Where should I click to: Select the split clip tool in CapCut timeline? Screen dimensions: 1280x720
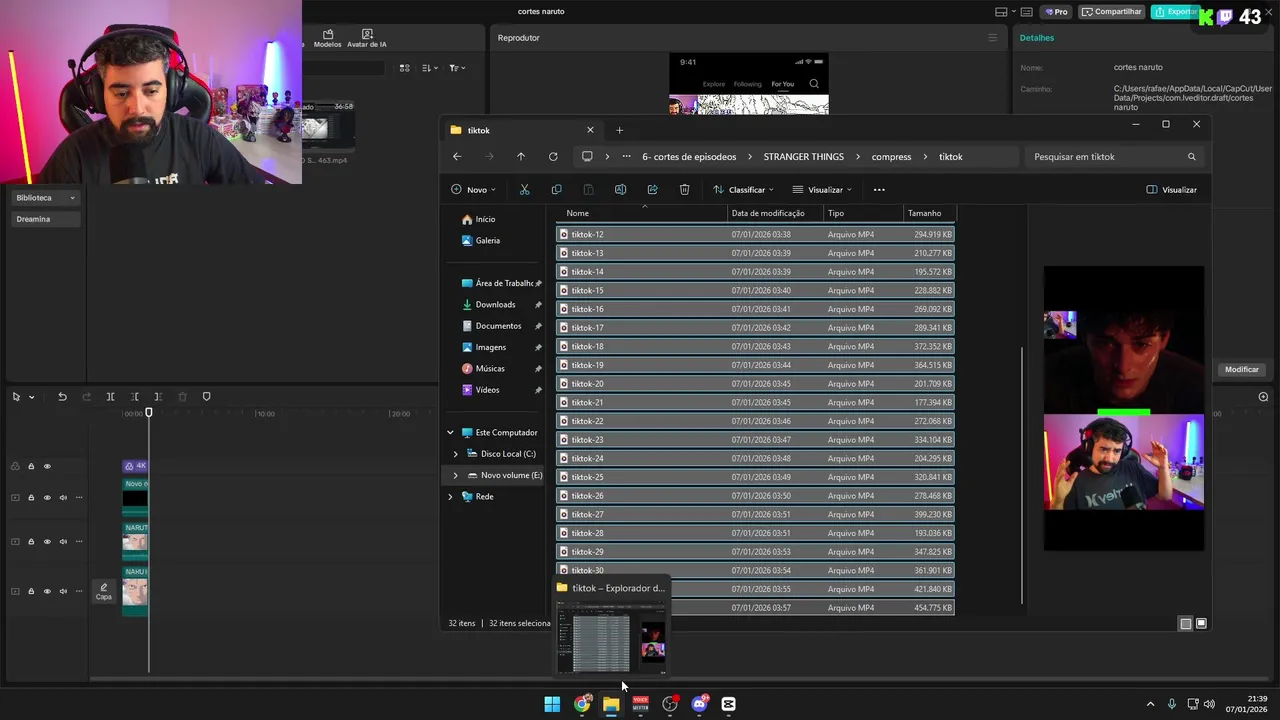click(x=110, y=397)
